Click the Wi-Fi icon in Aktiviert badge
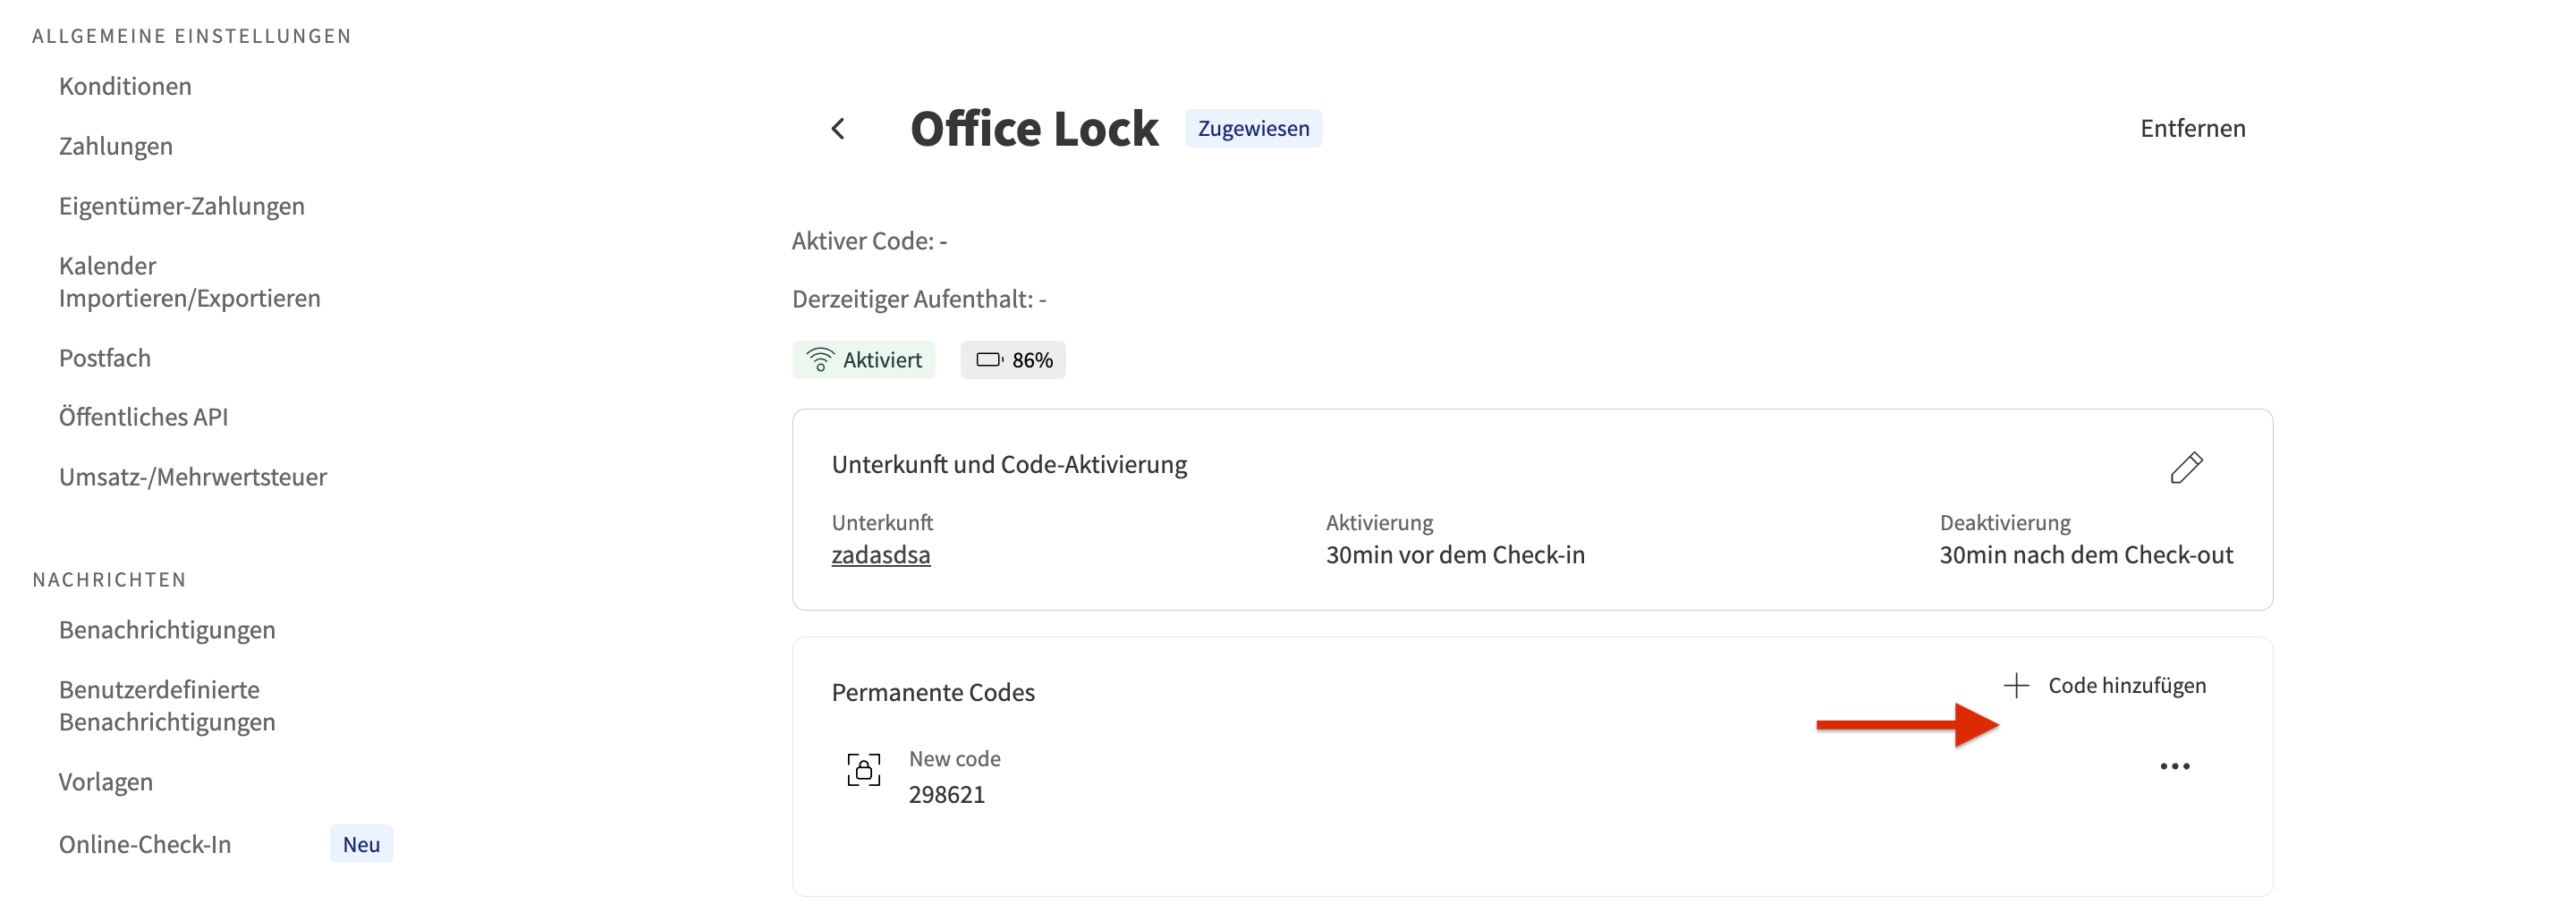The image size is (2576, 912). pyautogui.click(x=820, y=360)
